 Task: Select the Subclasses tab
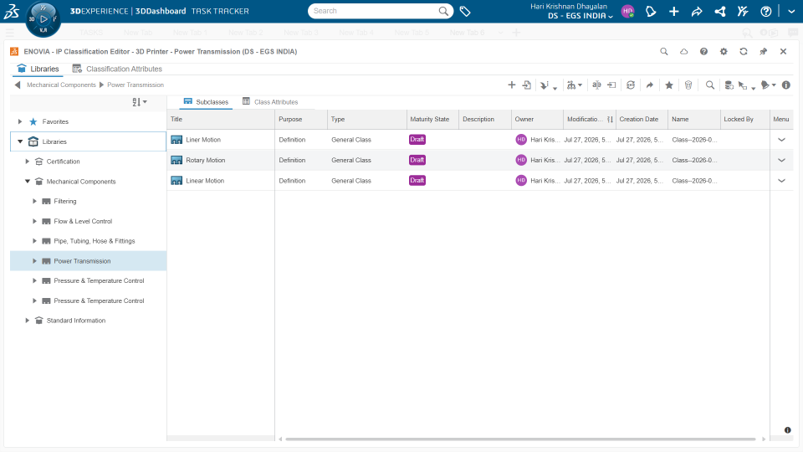click(206, 102)
